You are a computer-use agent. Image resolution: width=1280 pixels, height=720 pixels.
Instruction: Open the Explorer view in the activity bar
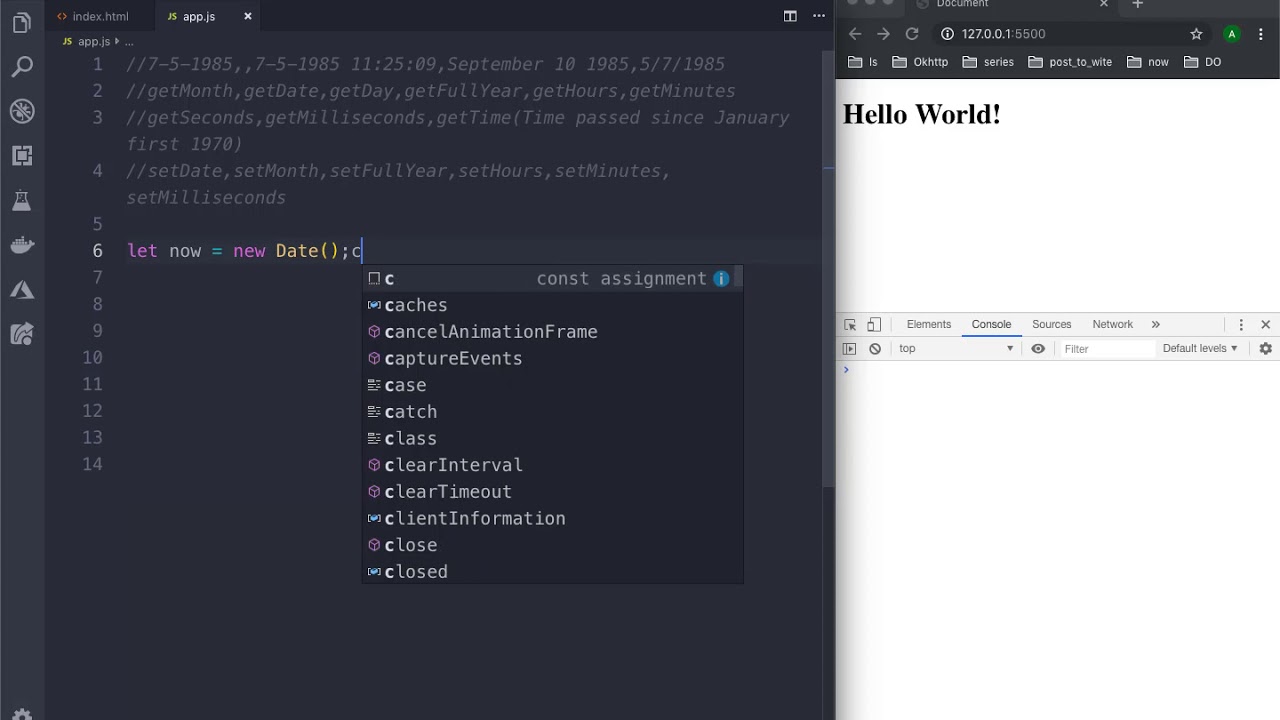click(x=22, y=23)
